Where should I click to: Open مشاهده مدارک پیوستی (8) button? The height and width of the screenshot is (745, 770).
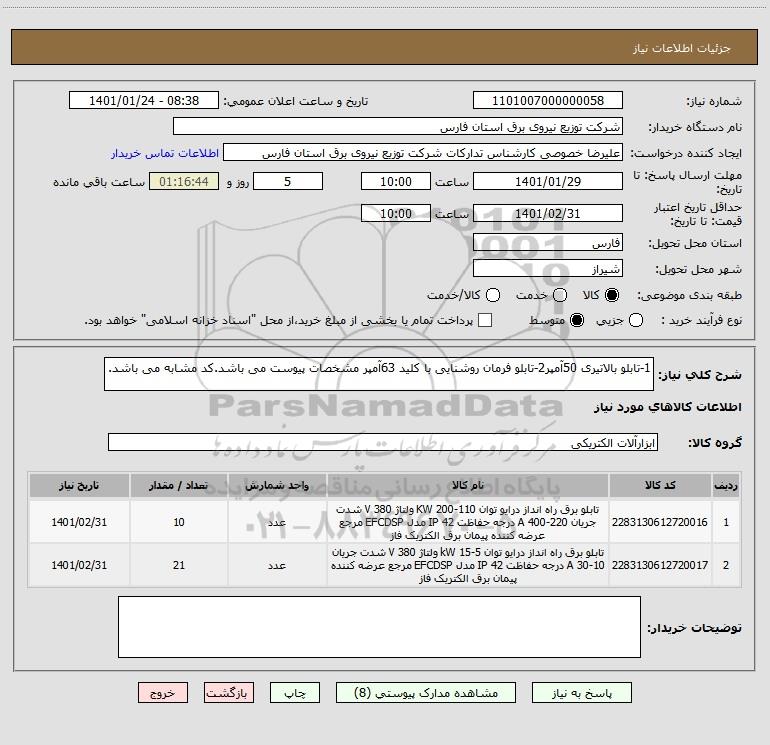coord(426,693)
